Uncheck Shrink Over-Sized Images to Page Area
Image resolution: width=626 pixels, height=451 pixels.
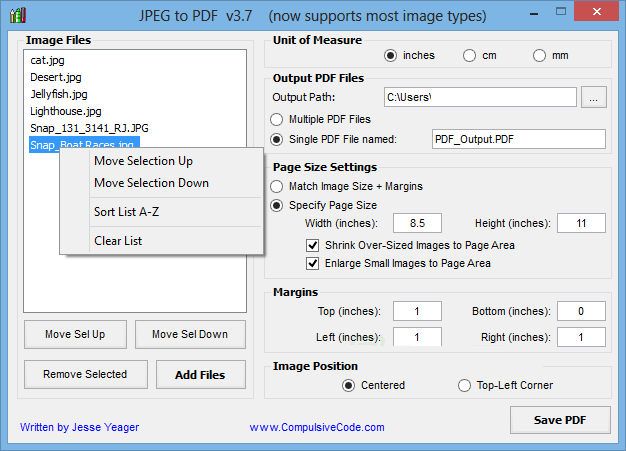point(312,245)
